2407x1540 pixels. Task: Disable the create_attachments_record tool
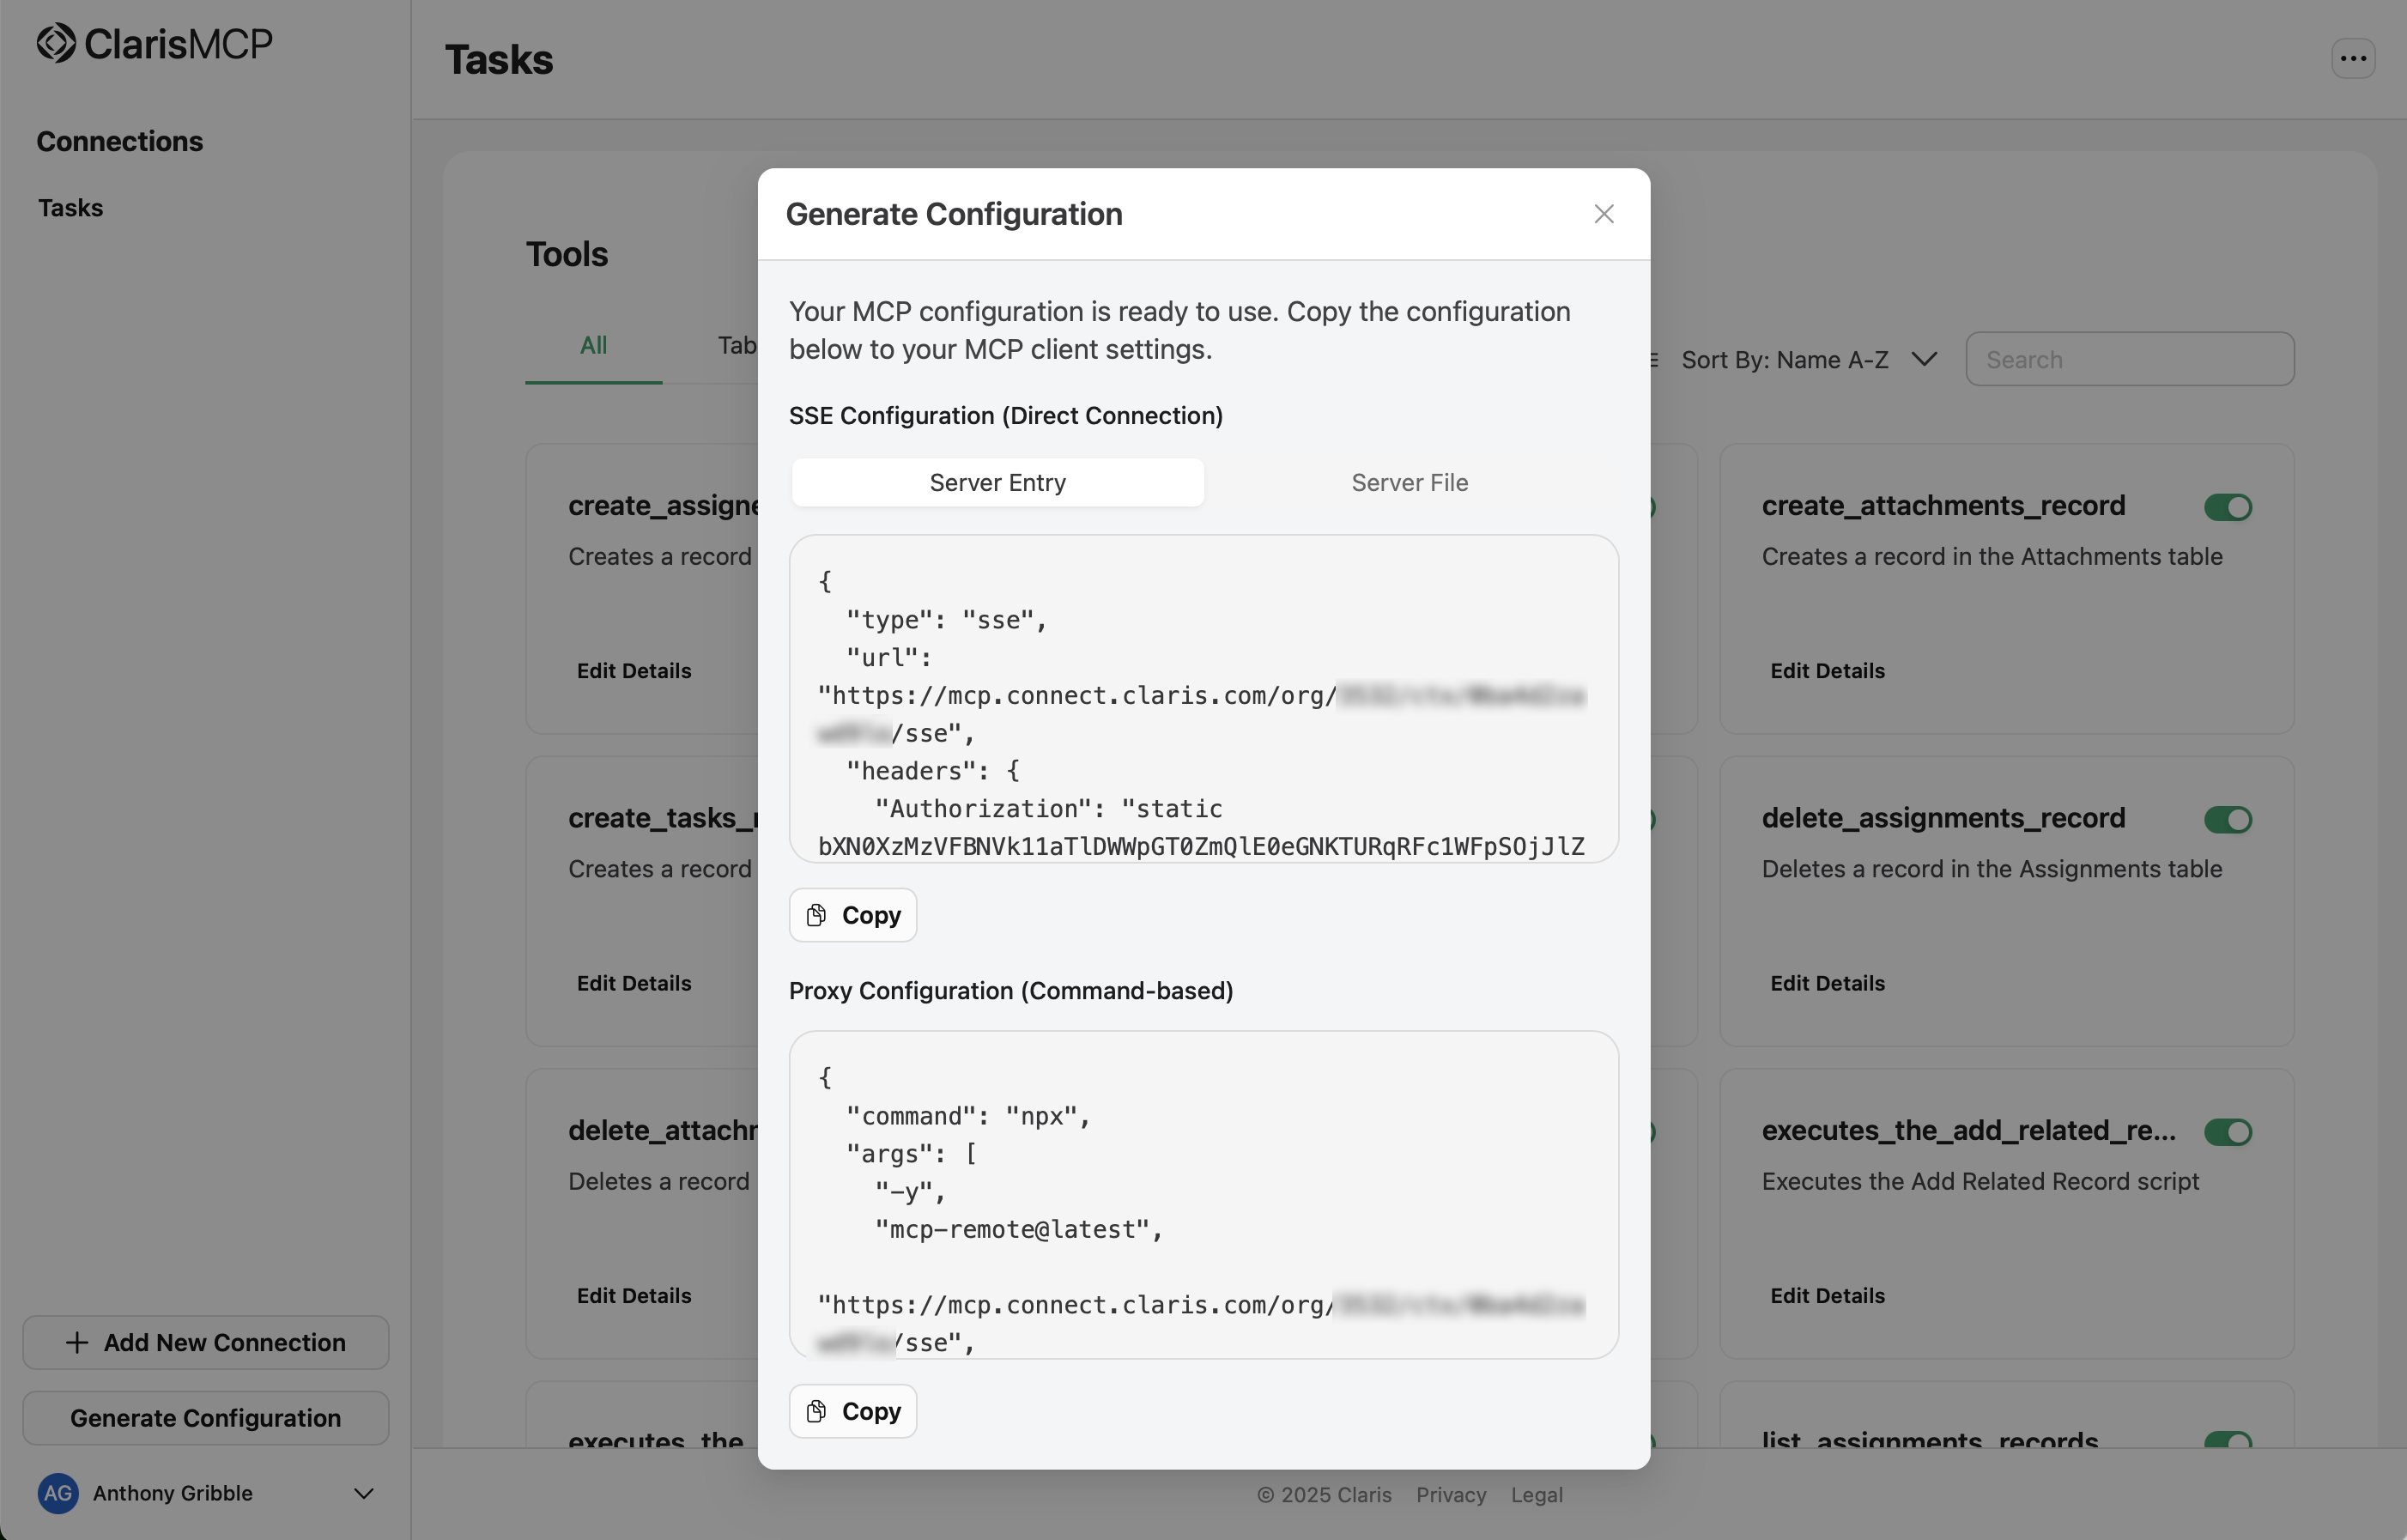point(2227,507)
